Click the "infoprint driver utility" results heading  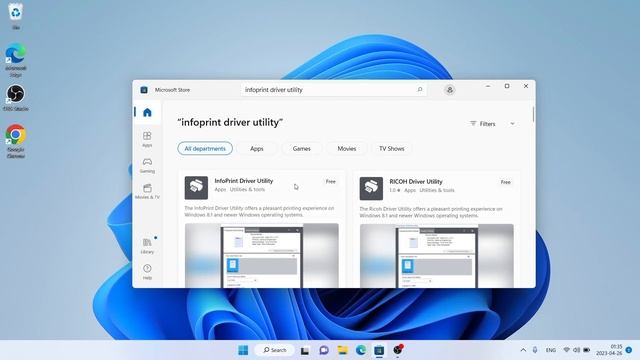coord(230,122)
